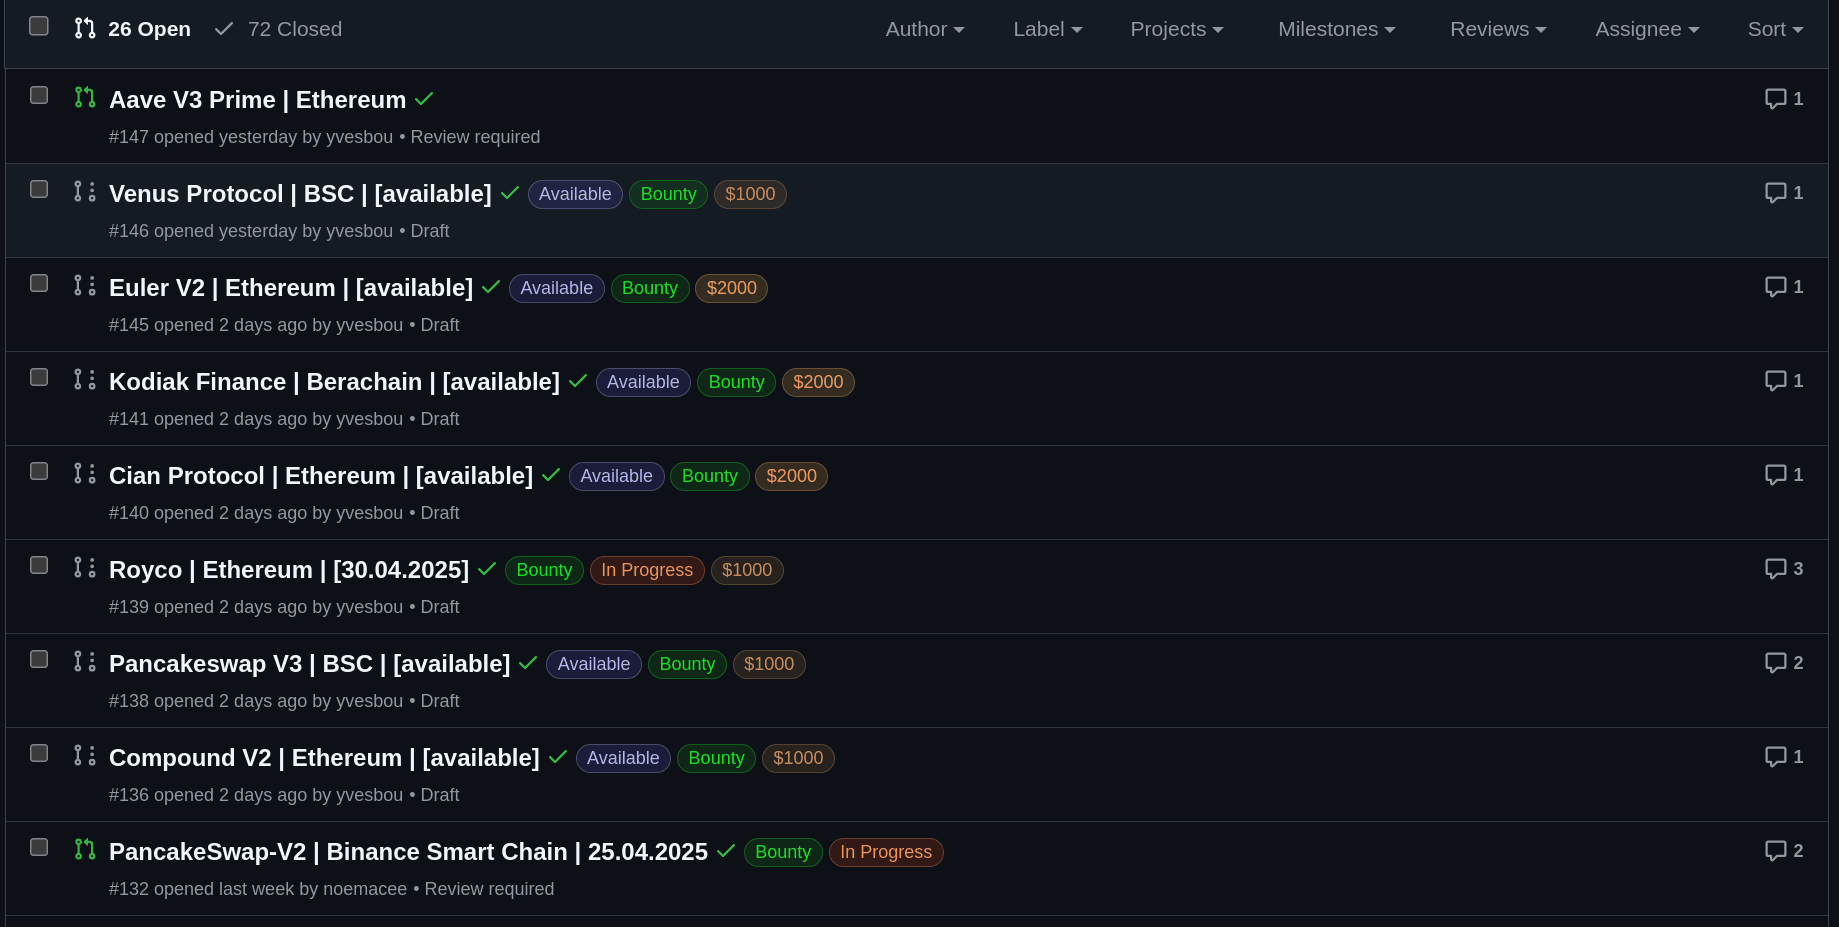
Task: Open the Label filter dropdown
Action: point(1048,29)
